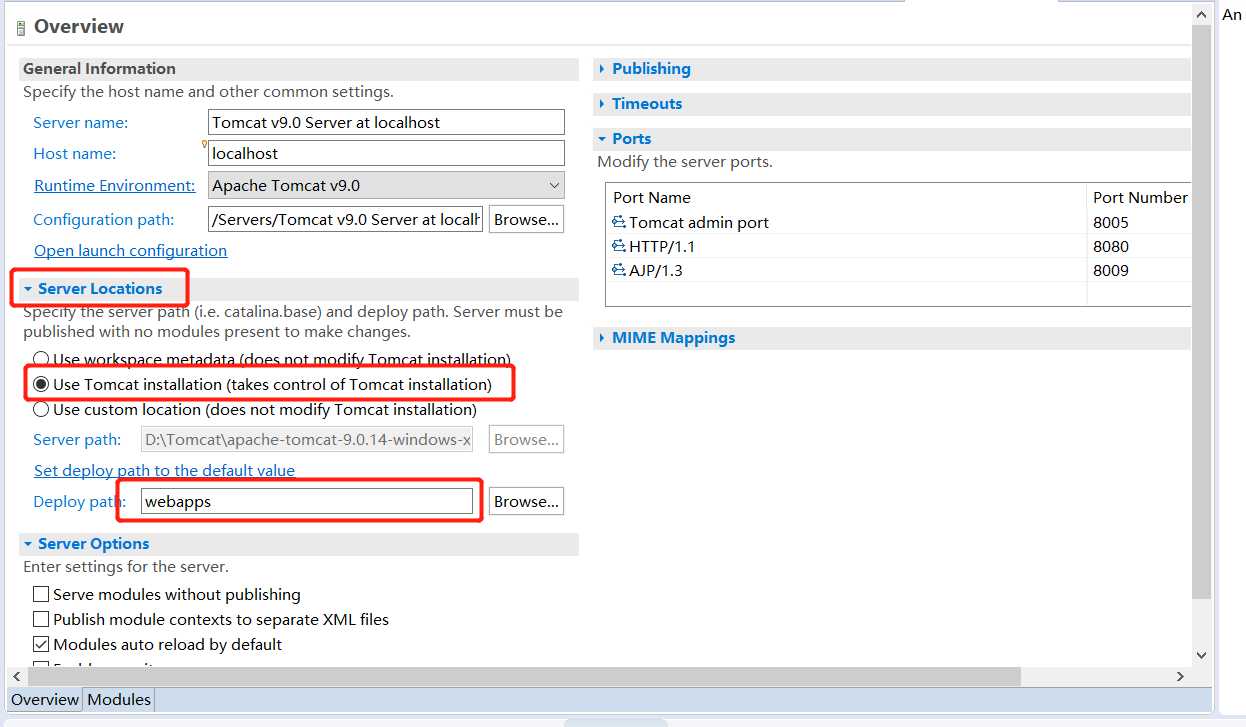Click the HTTP/1.1 port icon

coord(619,246)
